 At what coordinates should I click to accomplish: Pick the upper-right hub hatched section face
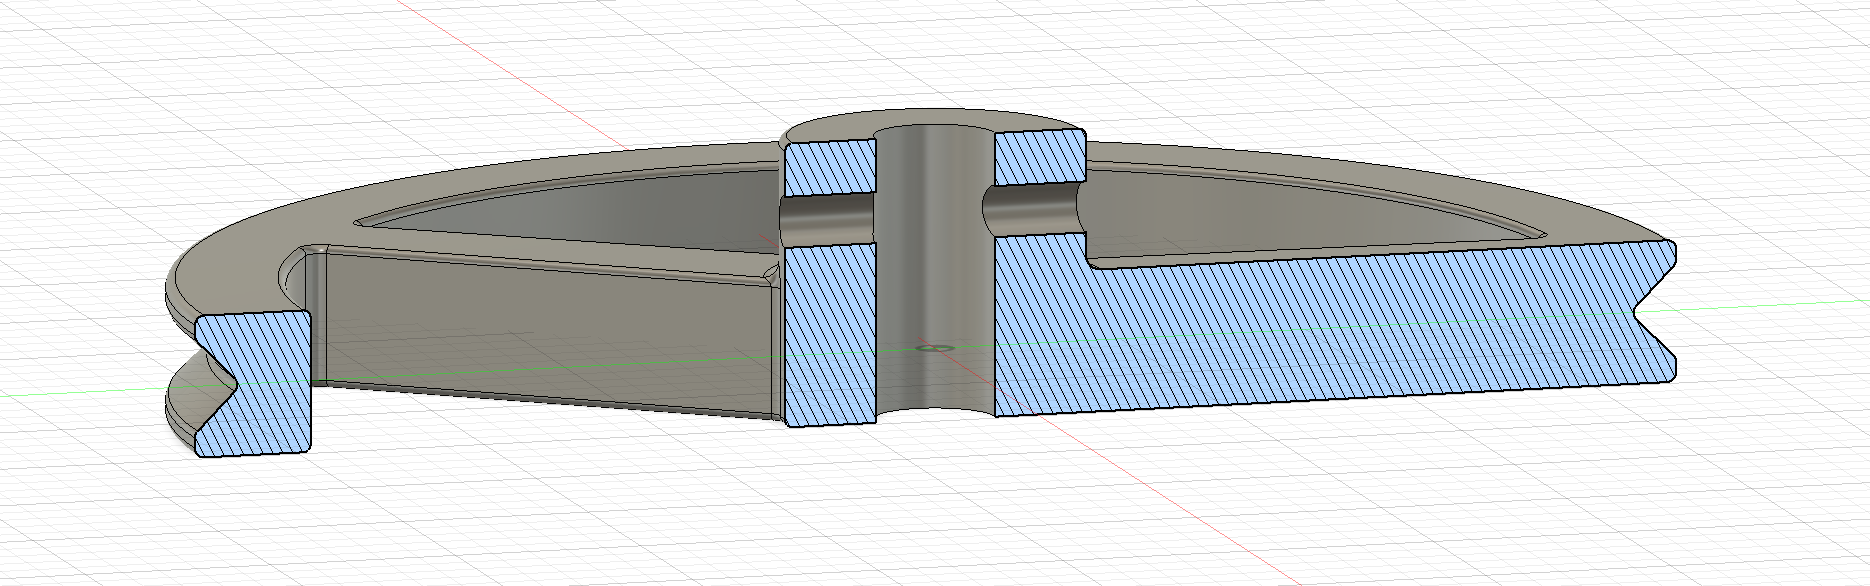[1040, 157]
